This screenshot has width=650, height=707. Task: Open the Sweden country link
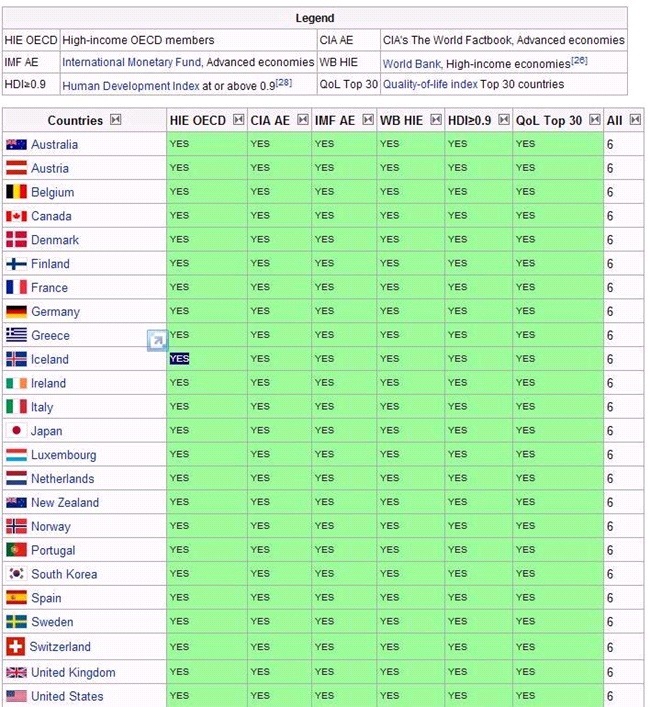tap(52, 622)
